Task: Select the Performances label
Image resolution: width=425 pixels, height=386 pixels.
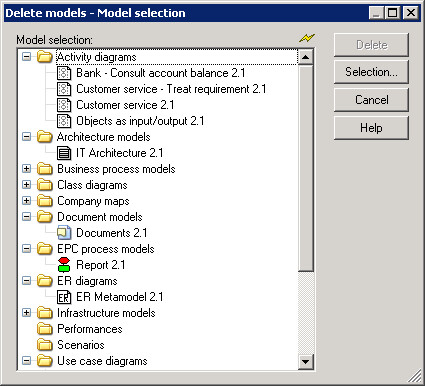Action: point(90,329)
